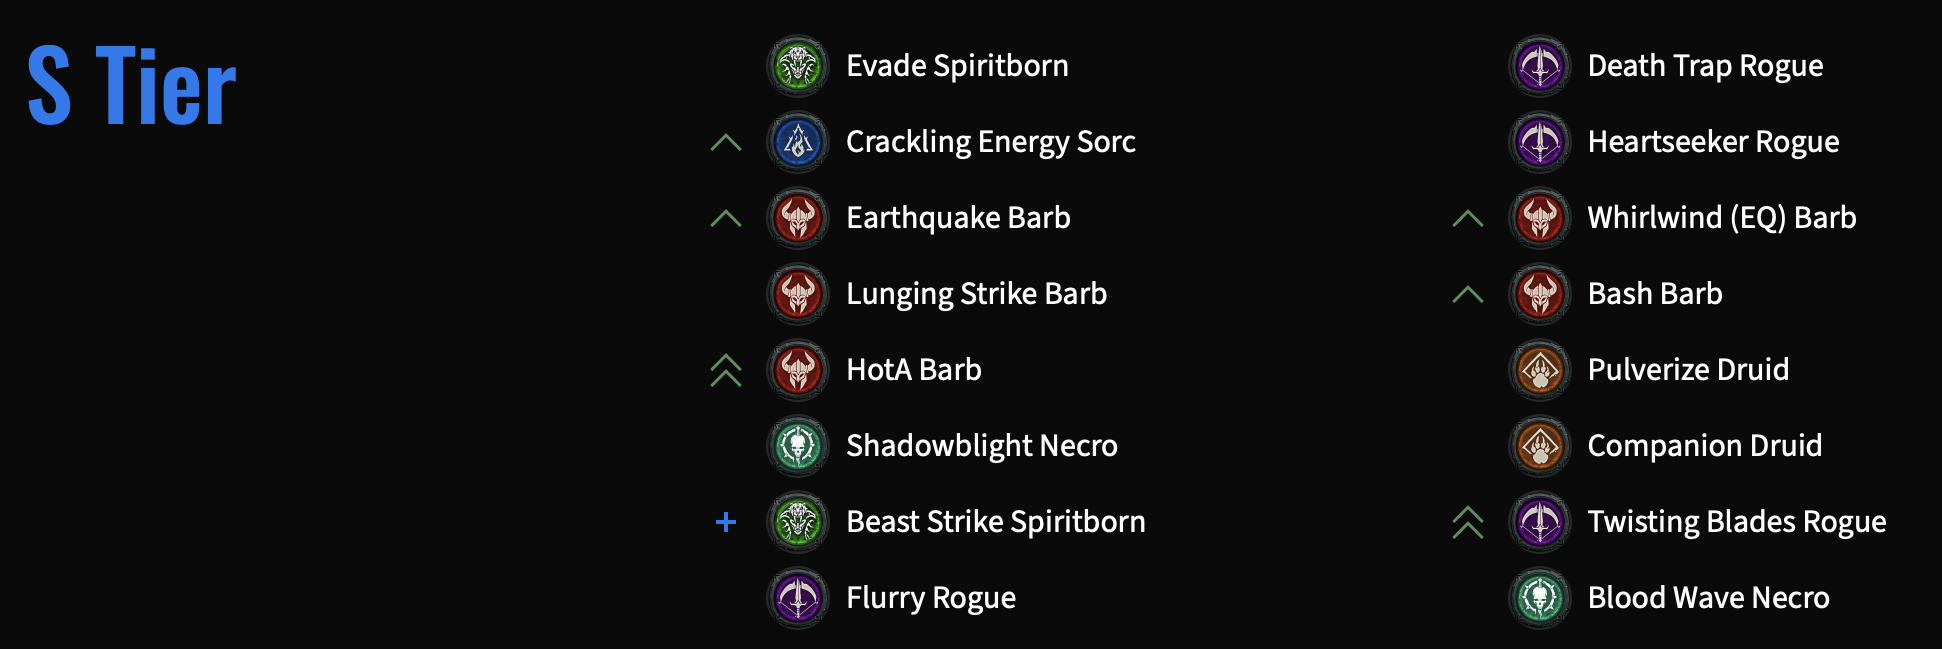
Task: Click the Flurry Rogue class icon
Action: 798,598
